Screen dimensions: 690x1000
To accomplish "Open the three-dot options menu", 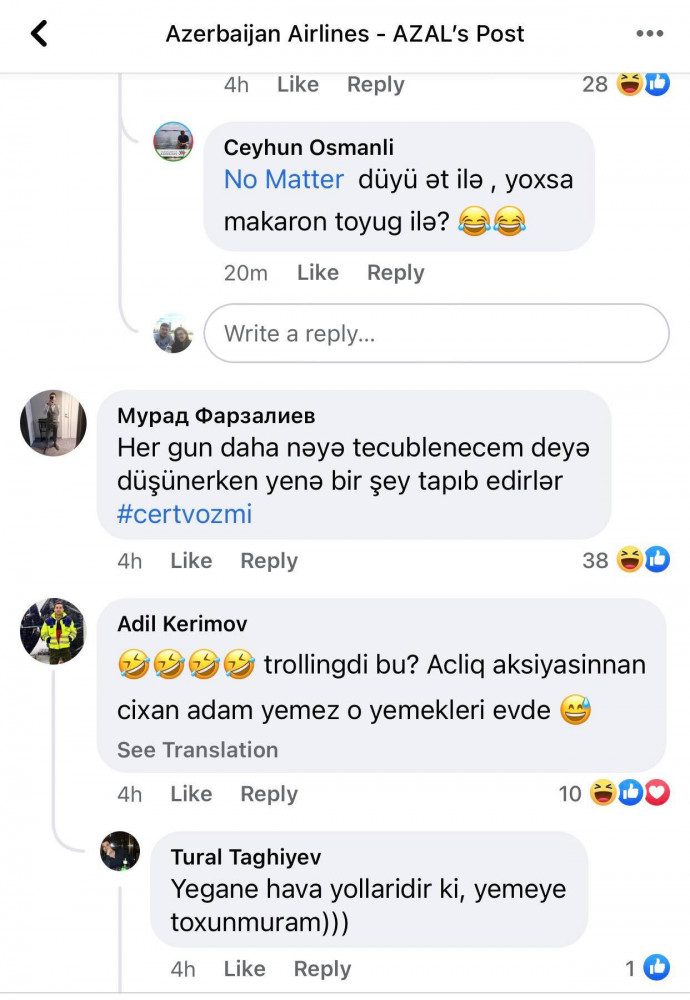I will (650, 34).
